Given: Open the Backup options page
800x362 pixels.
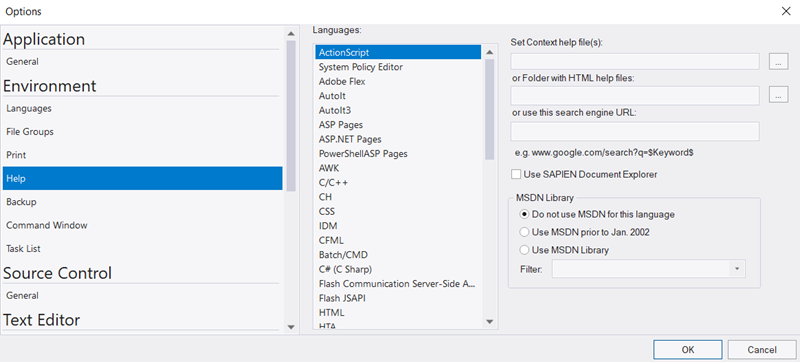Looking at the screenshot, I should pos(142,202).
